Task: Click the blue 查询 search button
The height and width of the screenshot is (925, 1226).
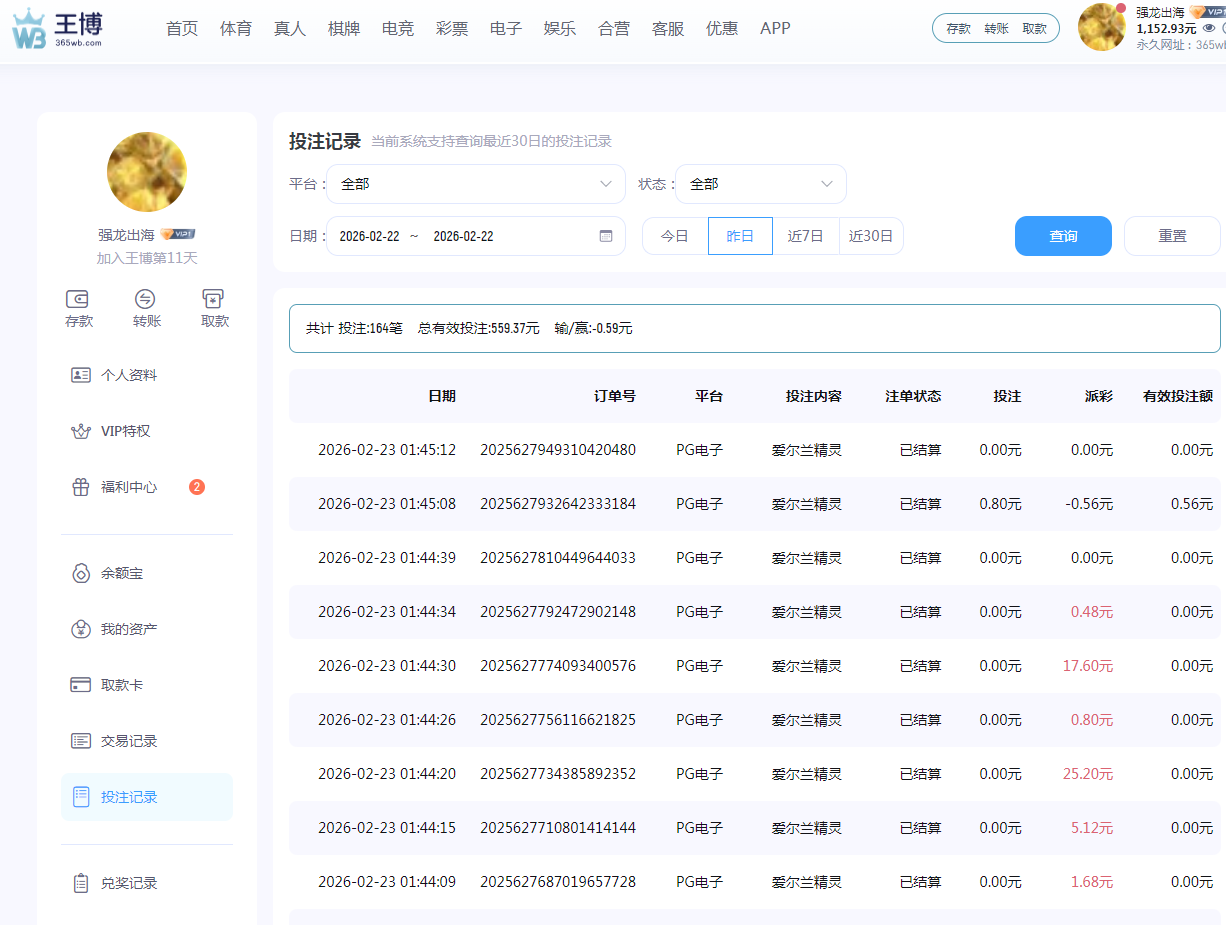Action: (1063, 236)
